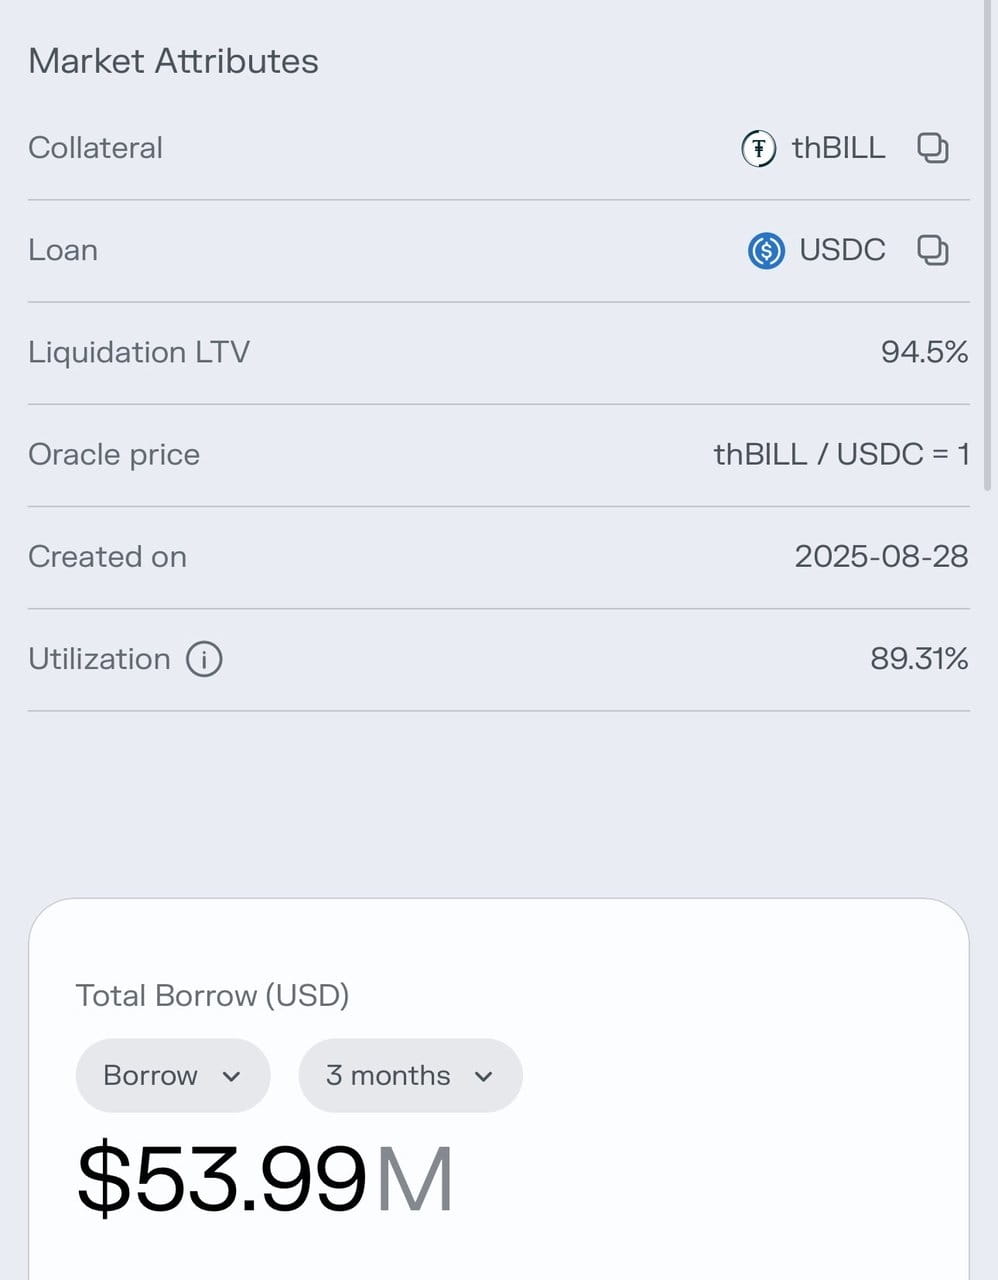
Task: Click the USDC token logo
Action: pos(766,250)
